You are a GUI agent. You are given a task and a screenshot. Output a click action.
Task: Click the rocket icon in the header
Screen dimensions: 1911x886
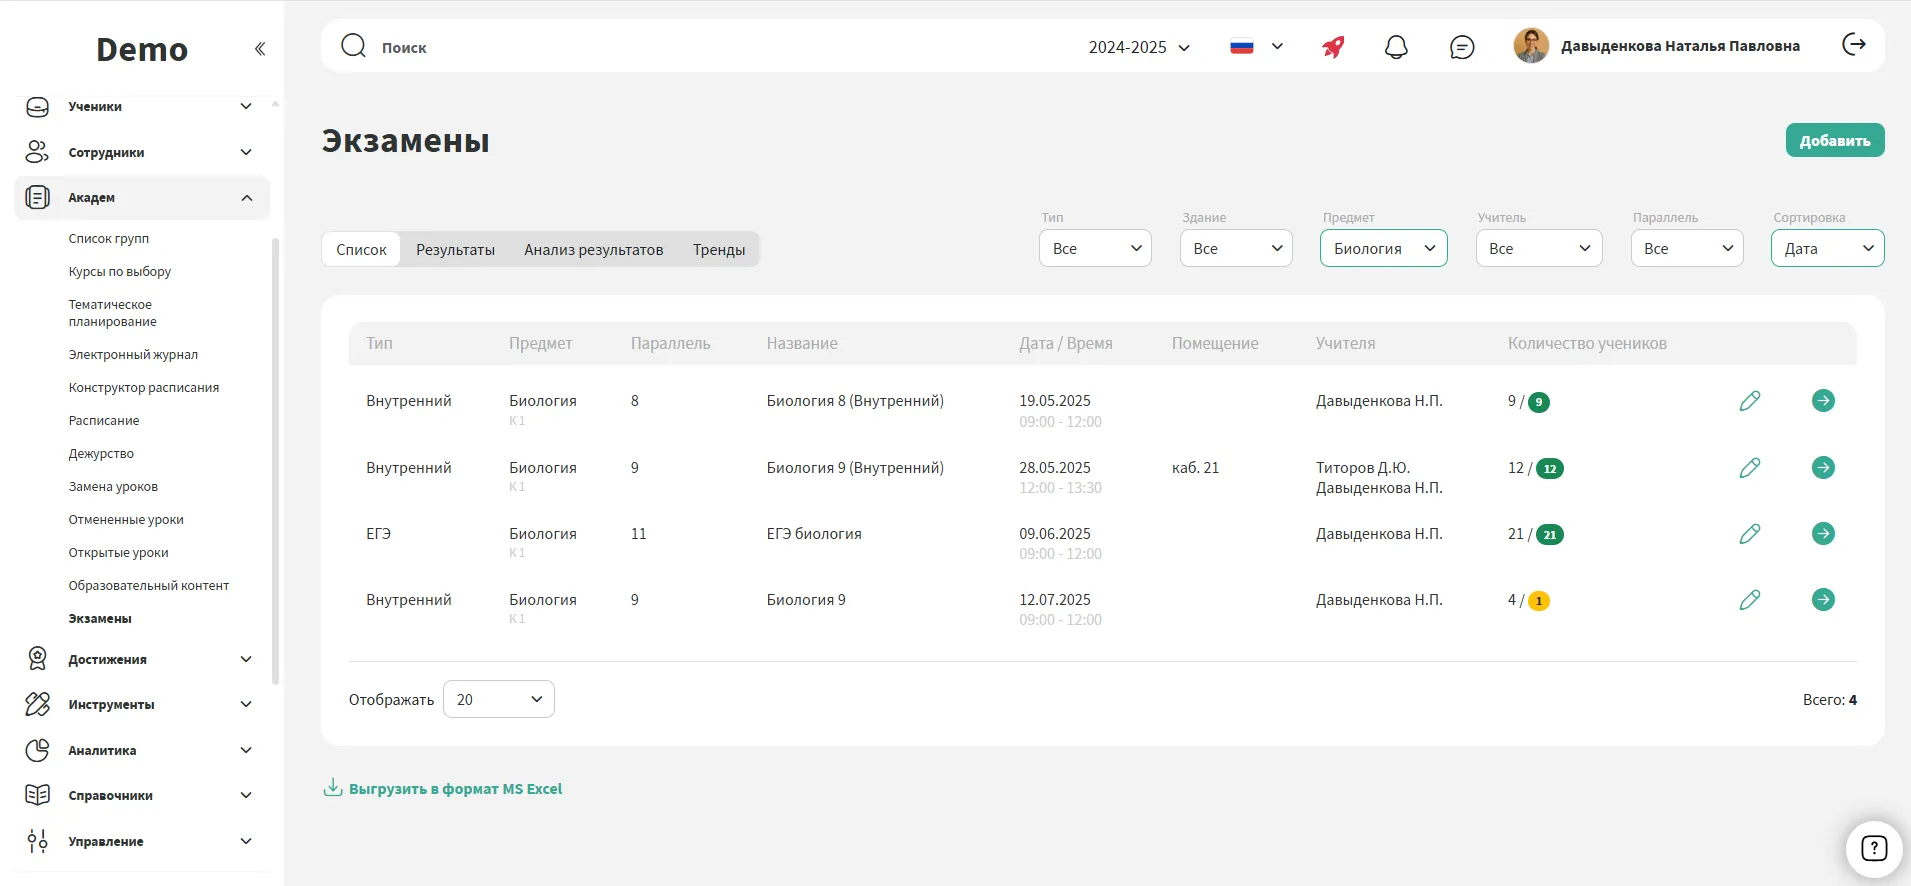click(1332, 47)
